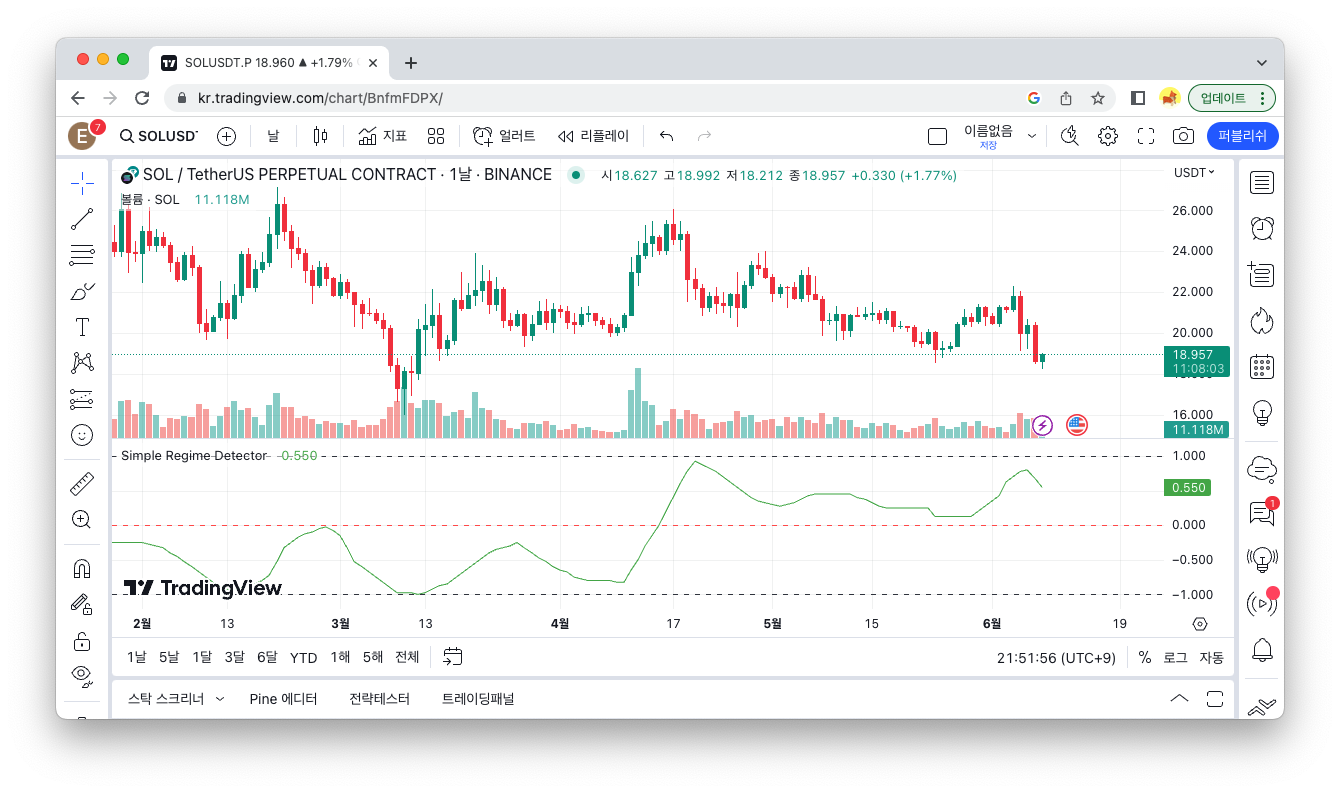Image resolution: width=1340 pixels, height=793 pixels.
Task: Toggle 자동 auto scale
Action: [1211, 657]
